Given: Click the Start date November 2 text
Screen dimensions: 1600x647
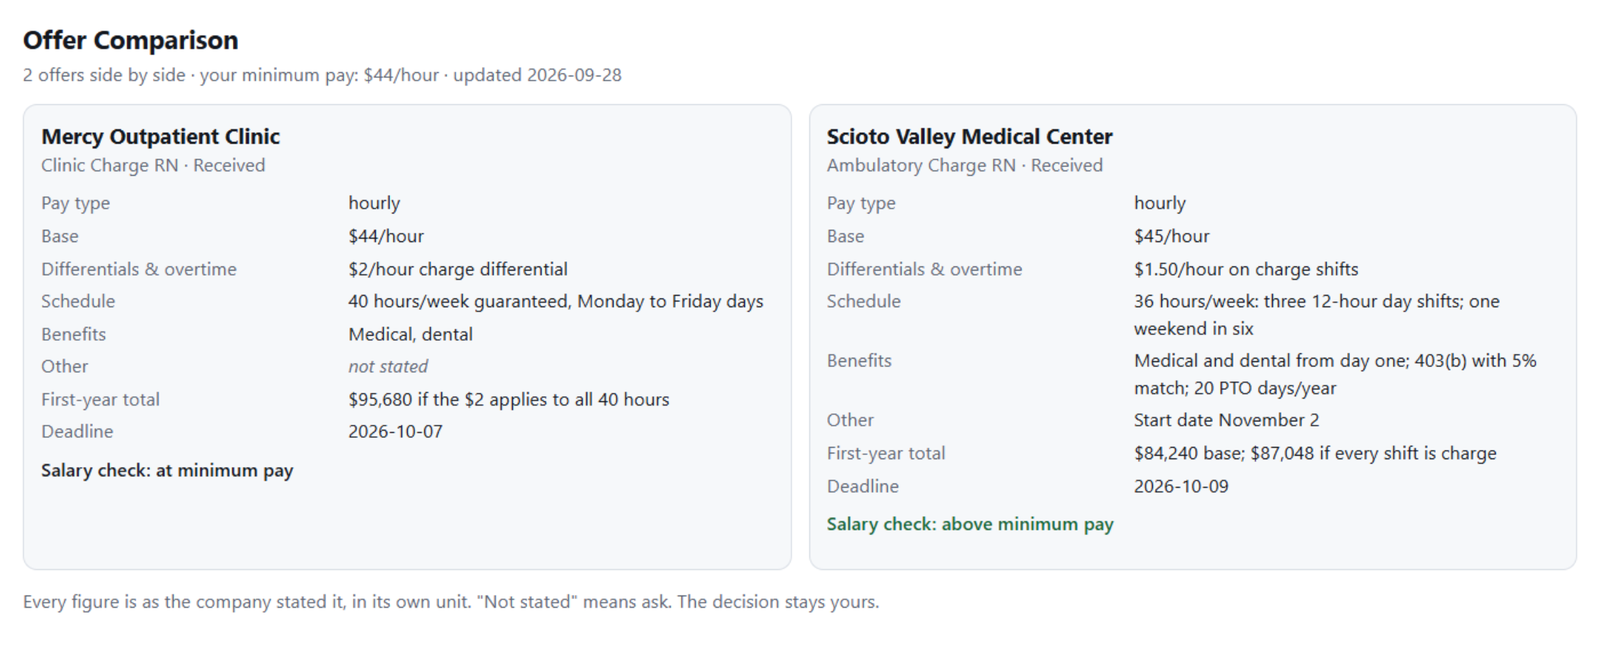Looking at the screenshot, I should pyautogui.click(x=1226, y=420).
